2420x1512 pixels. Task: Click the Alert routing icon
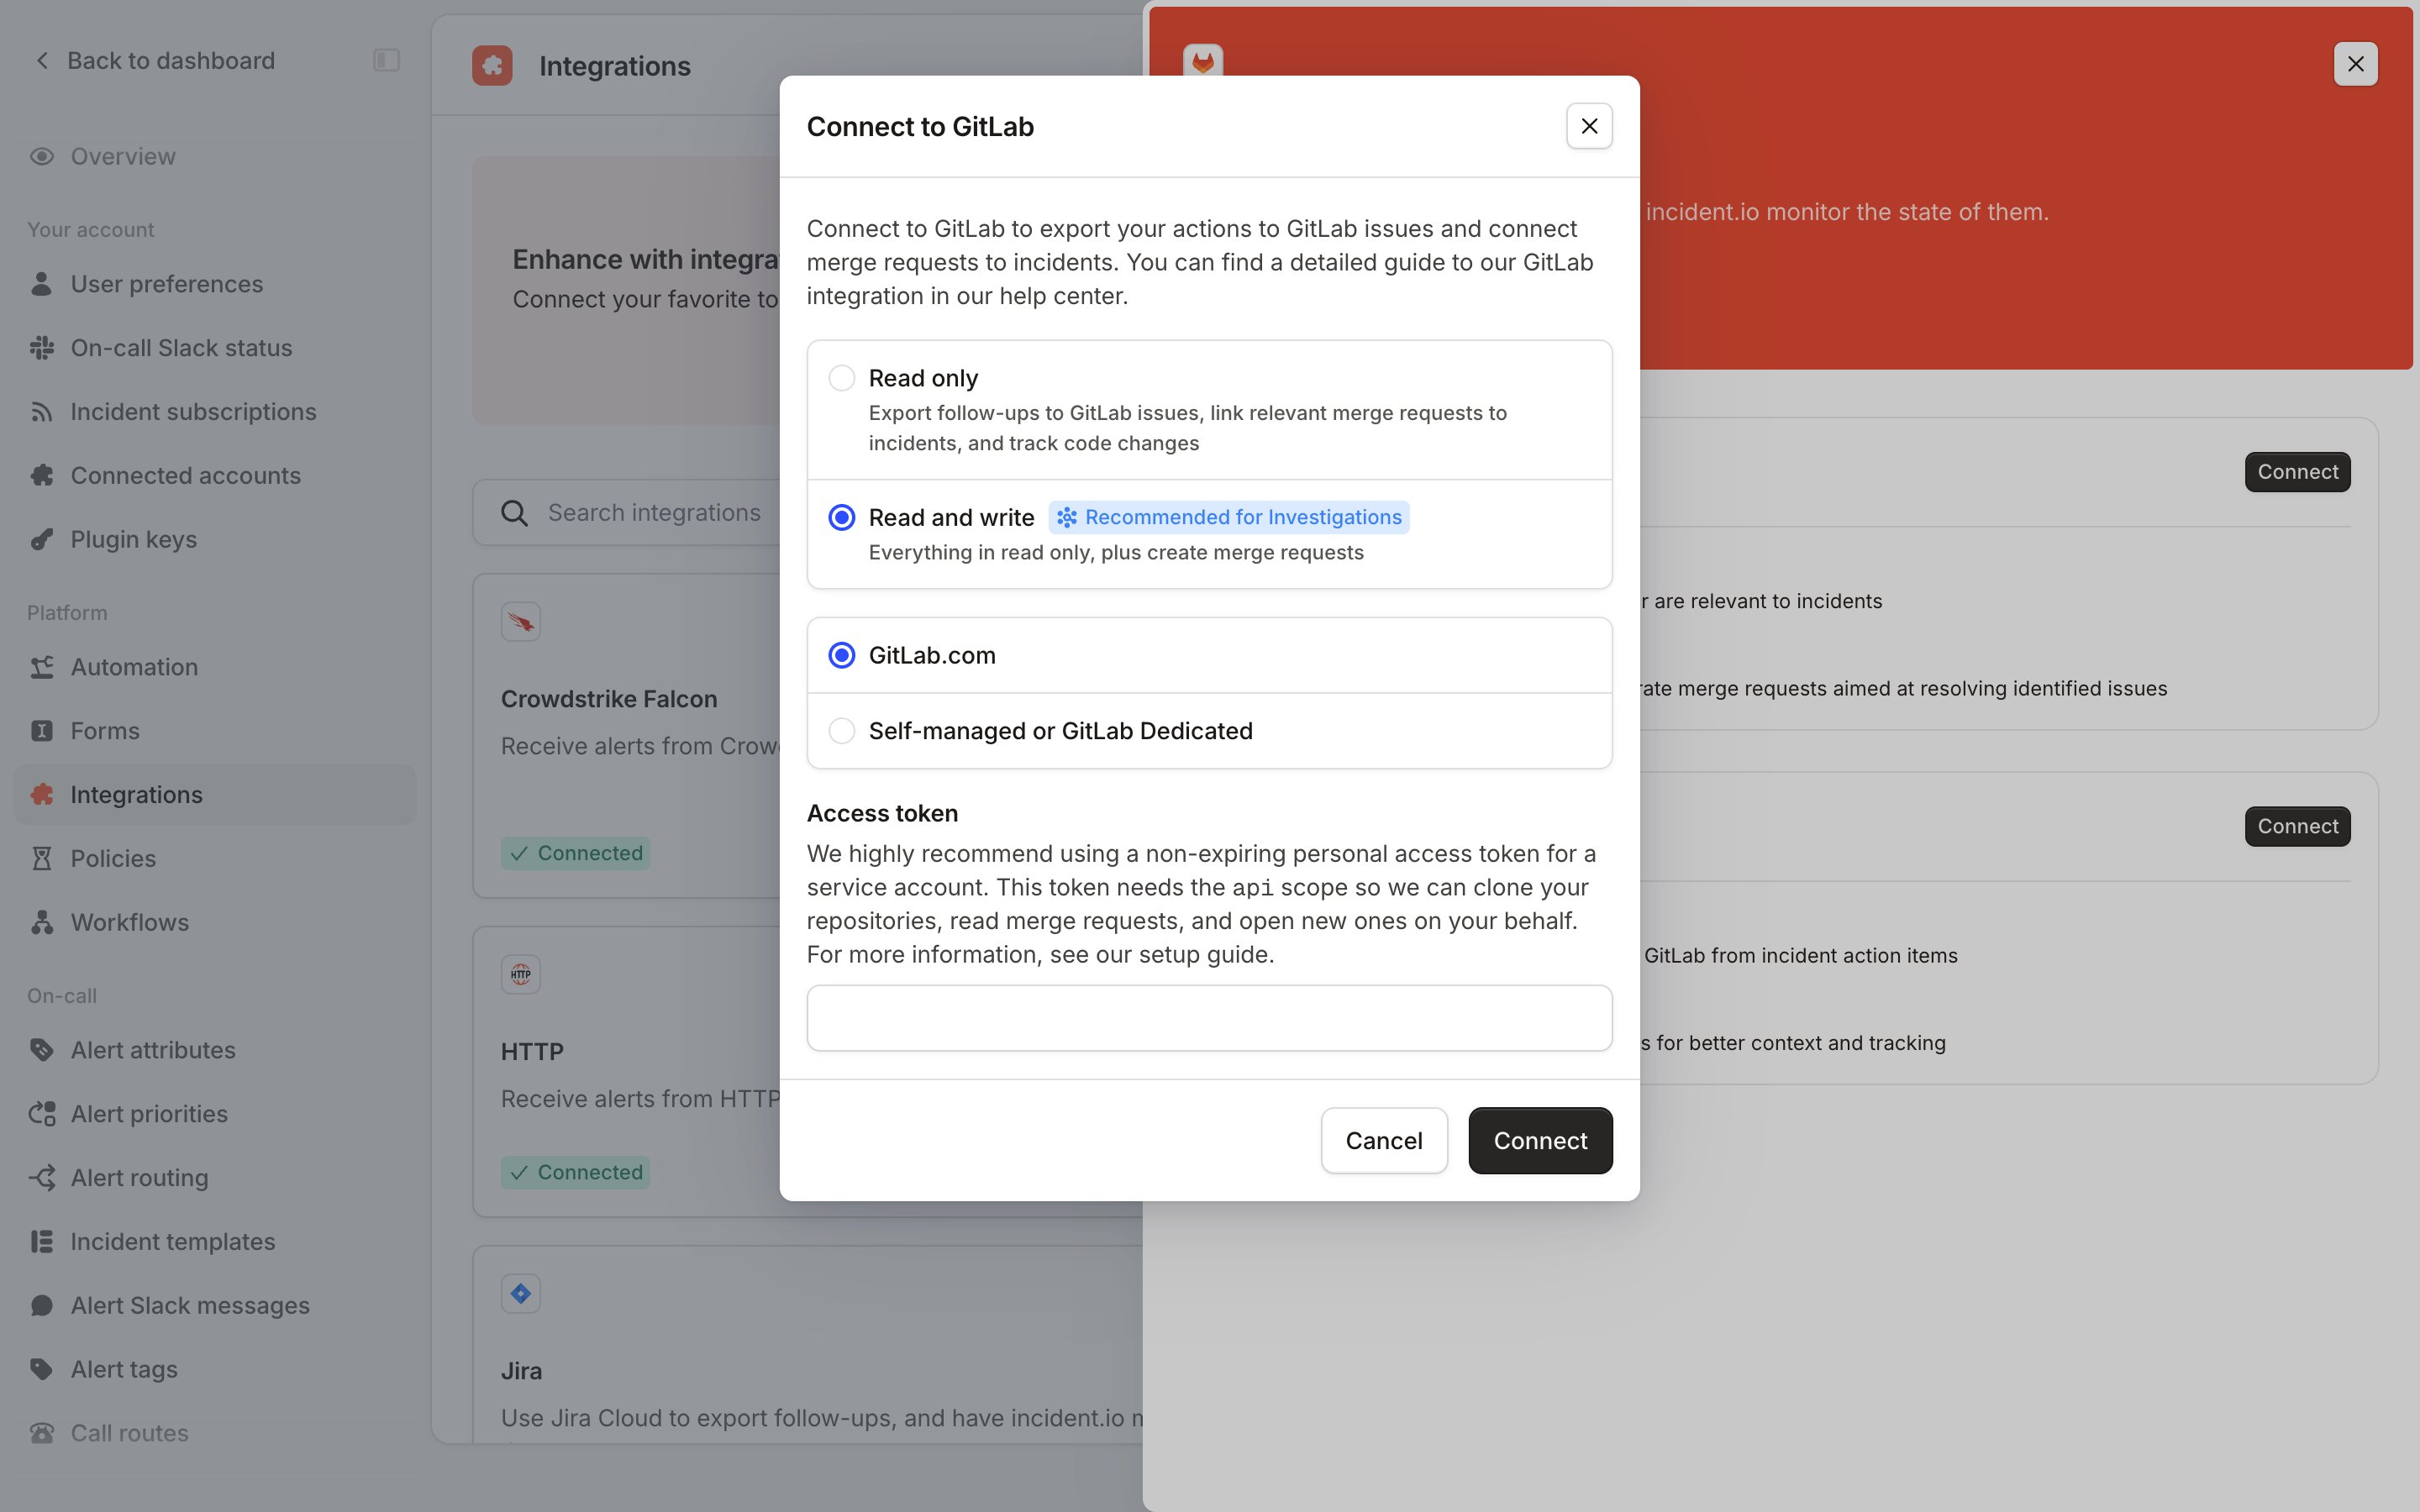[x=42, y=1178]
